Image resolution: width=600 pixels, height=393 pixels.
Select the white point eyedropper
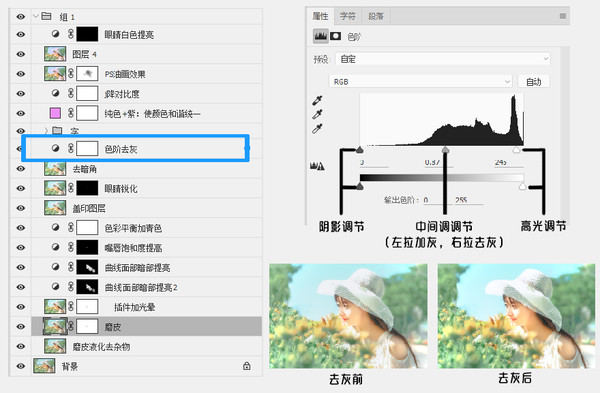[317, 129]
